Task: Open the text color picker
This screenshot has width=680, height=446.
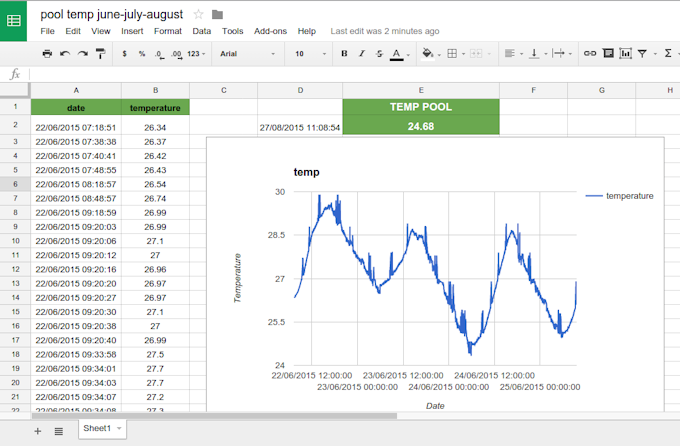Action: (x=396, y=53)
